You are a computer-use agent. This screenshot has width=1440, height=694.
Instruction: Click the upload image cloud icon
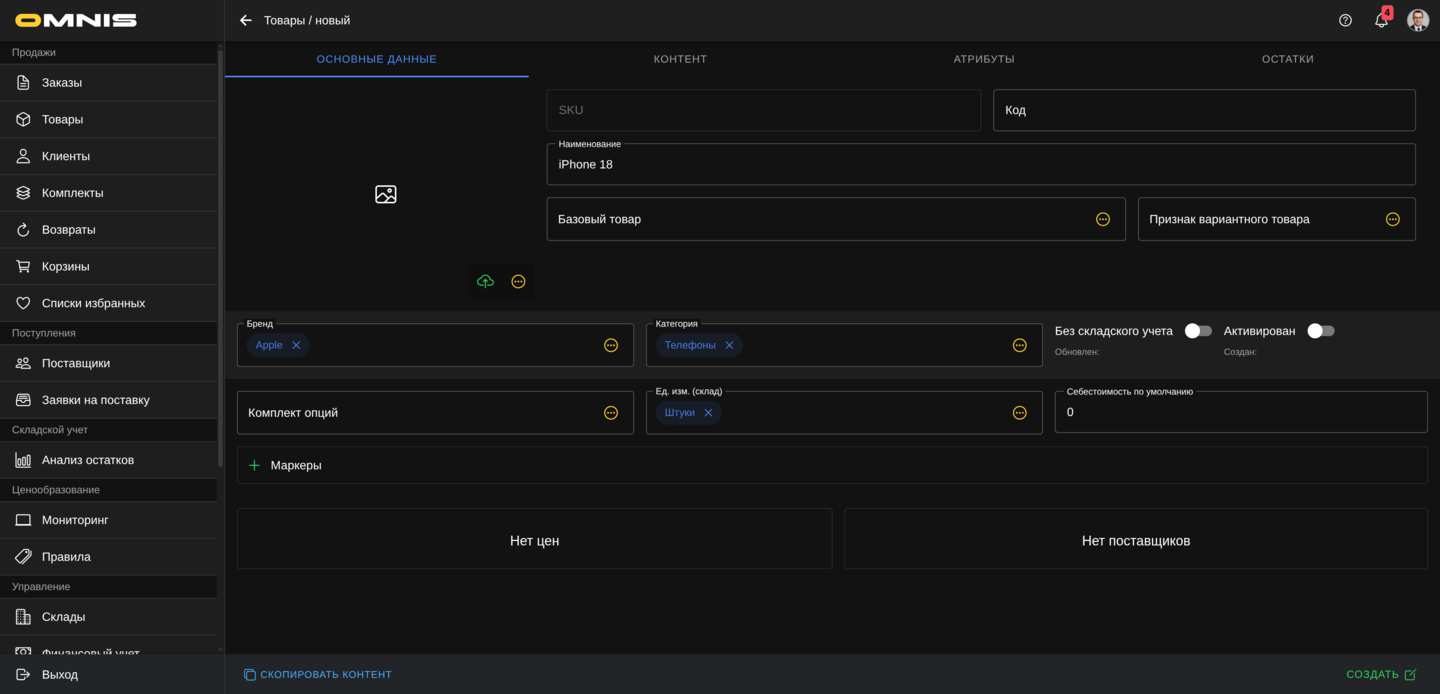[x=485, y=282]
